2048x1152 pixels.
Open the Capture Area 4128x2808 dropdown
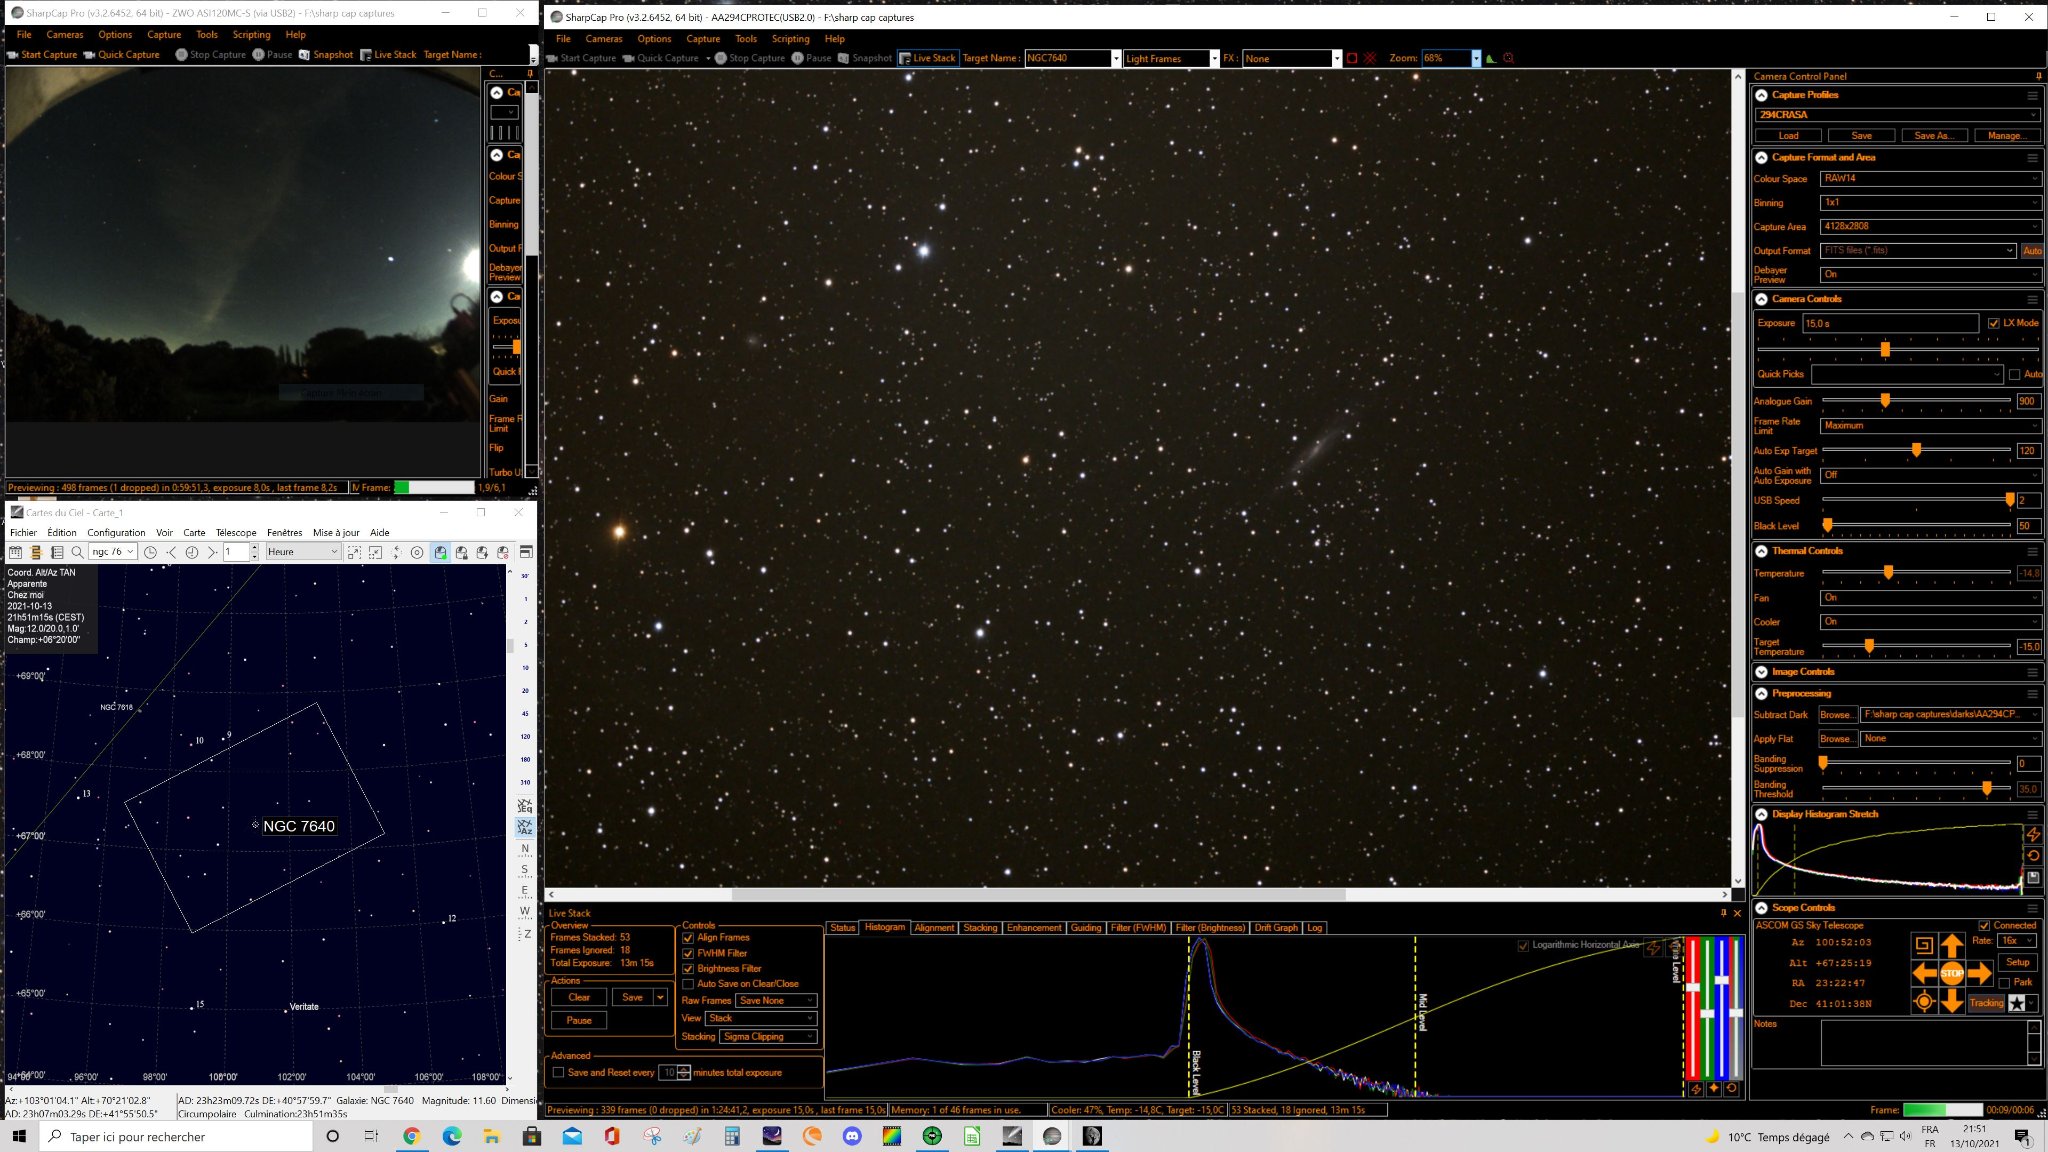(x=1930, y=227)
